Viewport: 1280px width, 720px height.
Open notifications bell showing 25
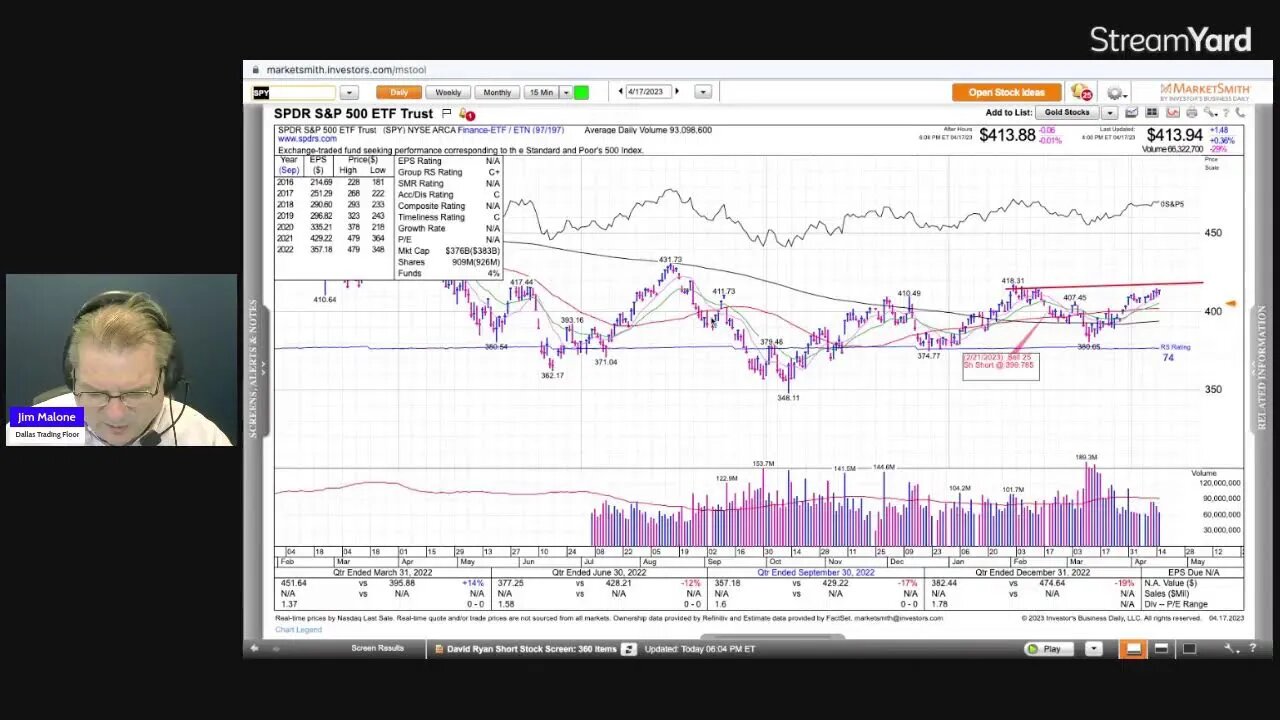1081,92
